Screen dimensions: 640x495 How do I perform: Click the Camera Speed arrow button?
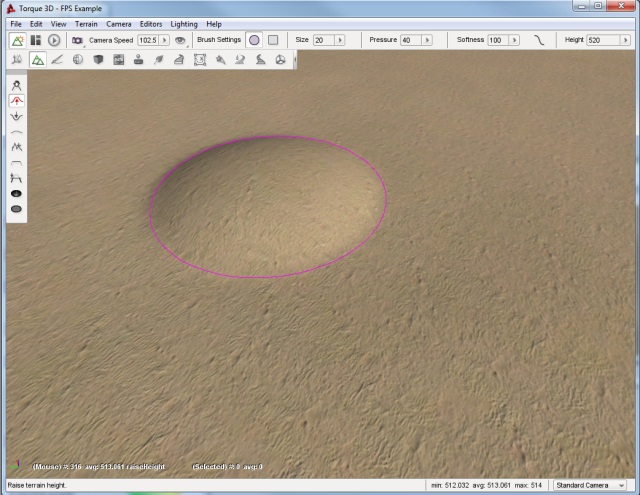pyautogui.click(x=164, y=40)
